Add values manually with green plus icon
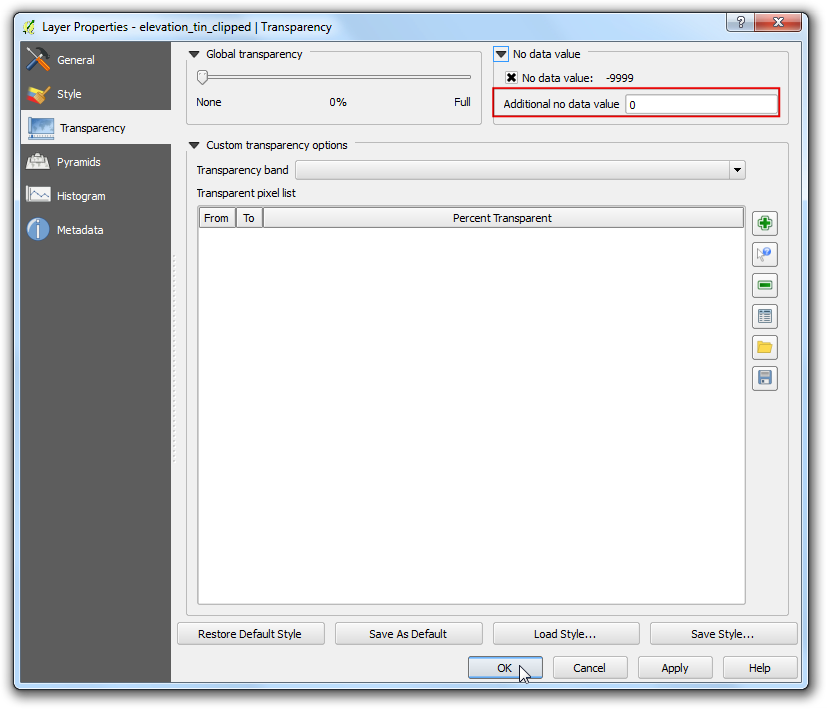The image size is (827, 709). 765,223
